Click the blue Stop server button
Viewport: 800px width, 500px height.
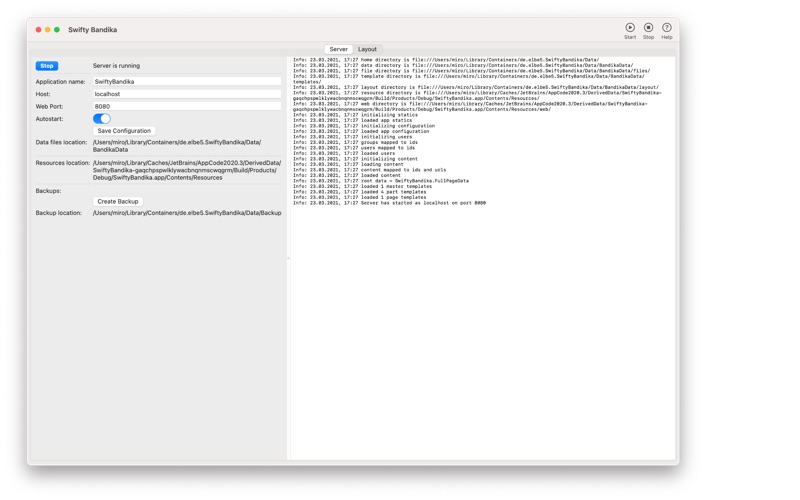pos(47,66)
